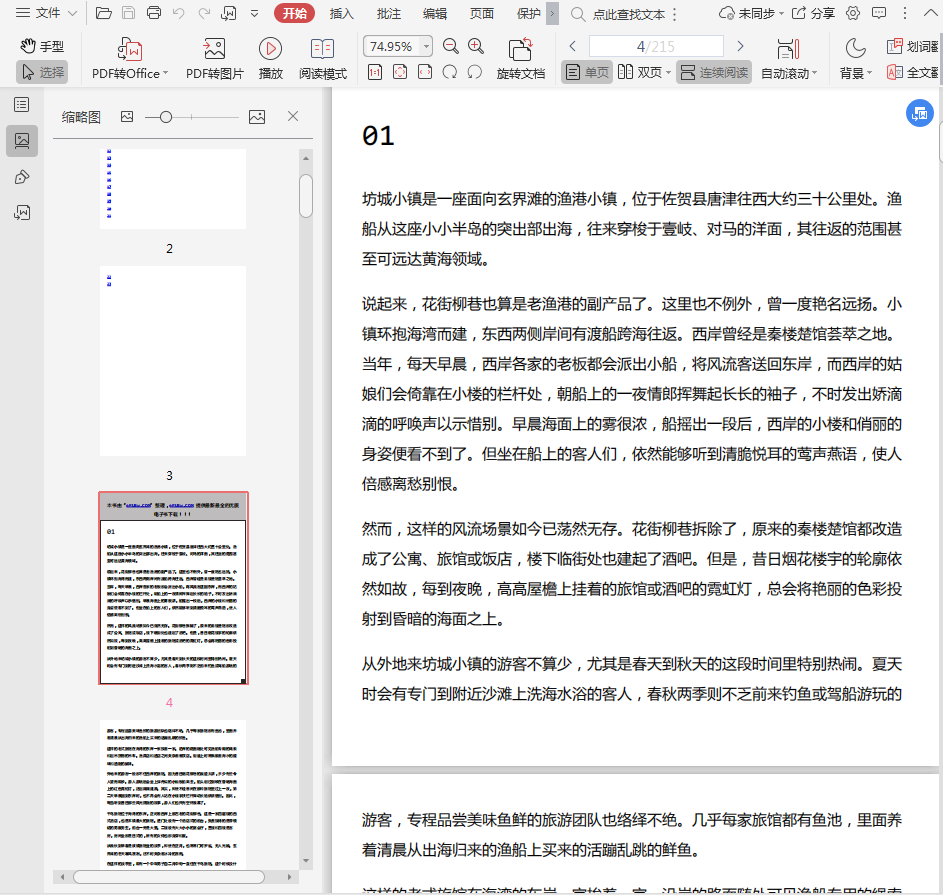The height and width of the screenshot is (895, 943).
Task: Toggle 连续阅读 continuous reading mode
Action: tap(714, 72)
